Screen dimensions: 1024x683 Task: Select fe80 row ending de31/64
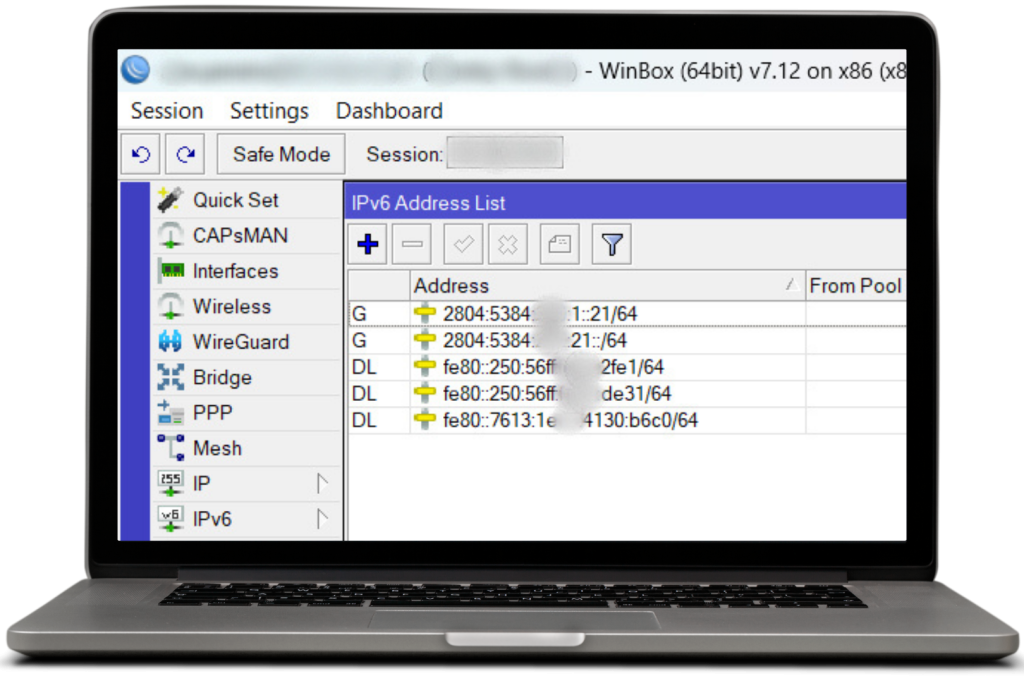pos(627,394)
